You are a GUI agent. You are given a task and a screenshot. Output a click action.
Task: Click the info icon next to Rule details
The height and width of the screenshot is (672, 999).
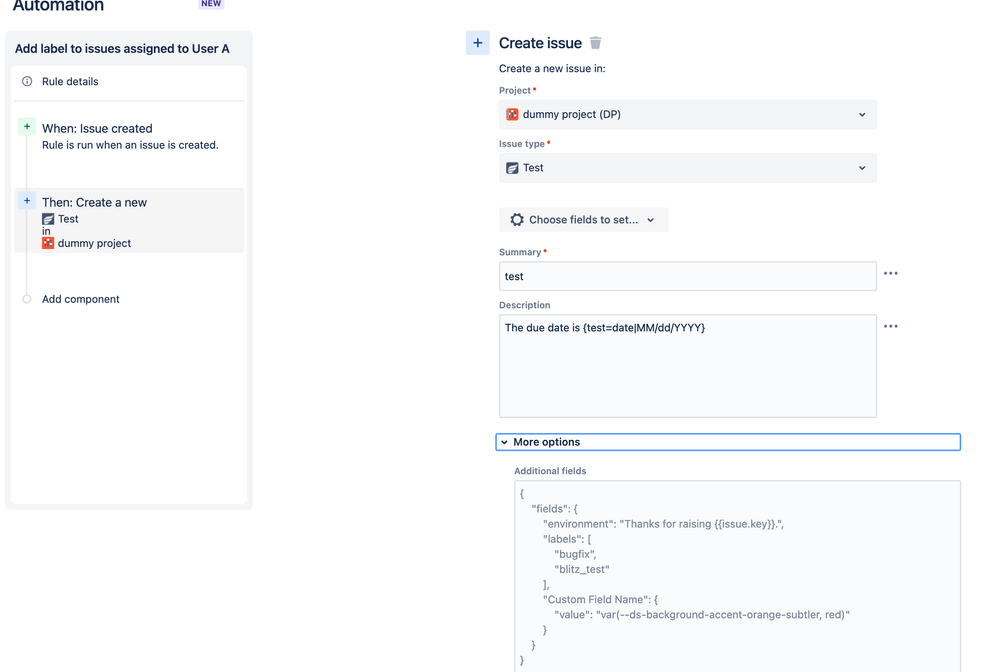tap(27, 82)
